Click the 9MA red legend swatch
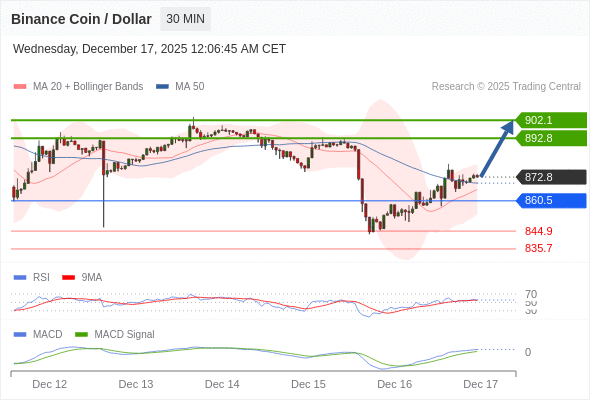The height and width of the screenshot is (400, 590). click(68, 278)
